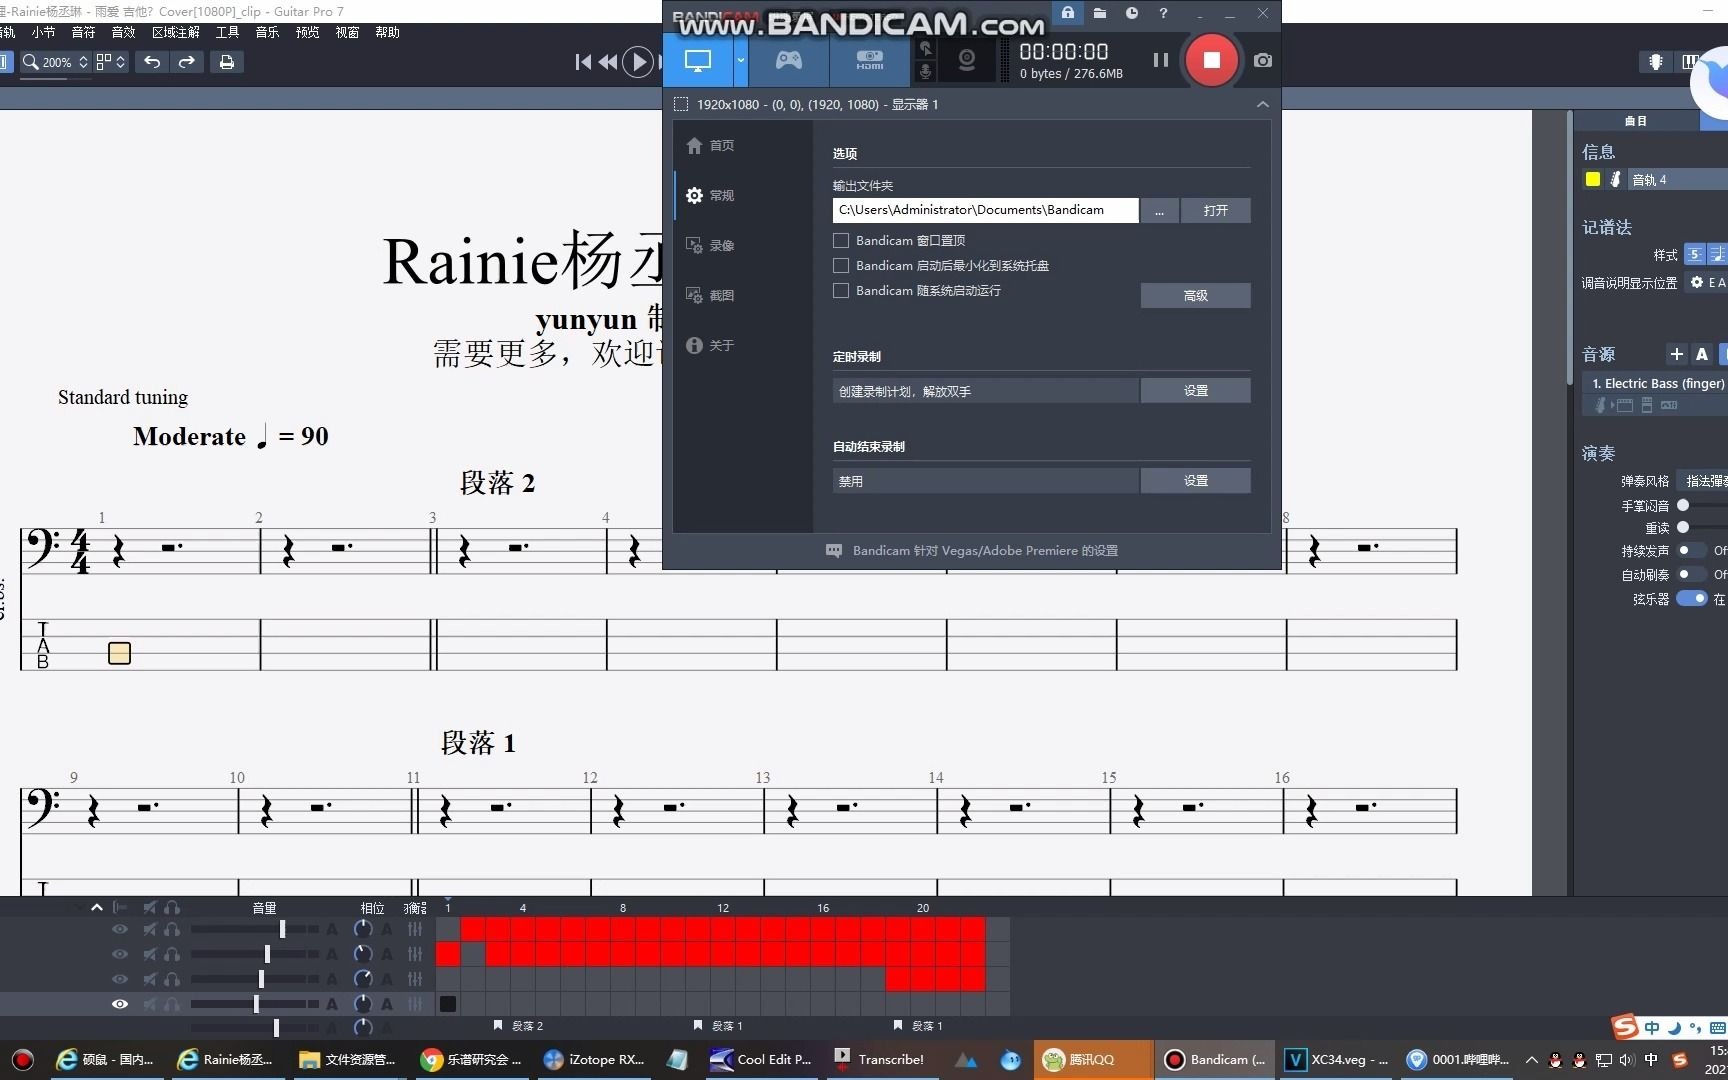1728x1080 pixels.
Task: Toggle visibility eye of fourth track
Action: 120,1004
